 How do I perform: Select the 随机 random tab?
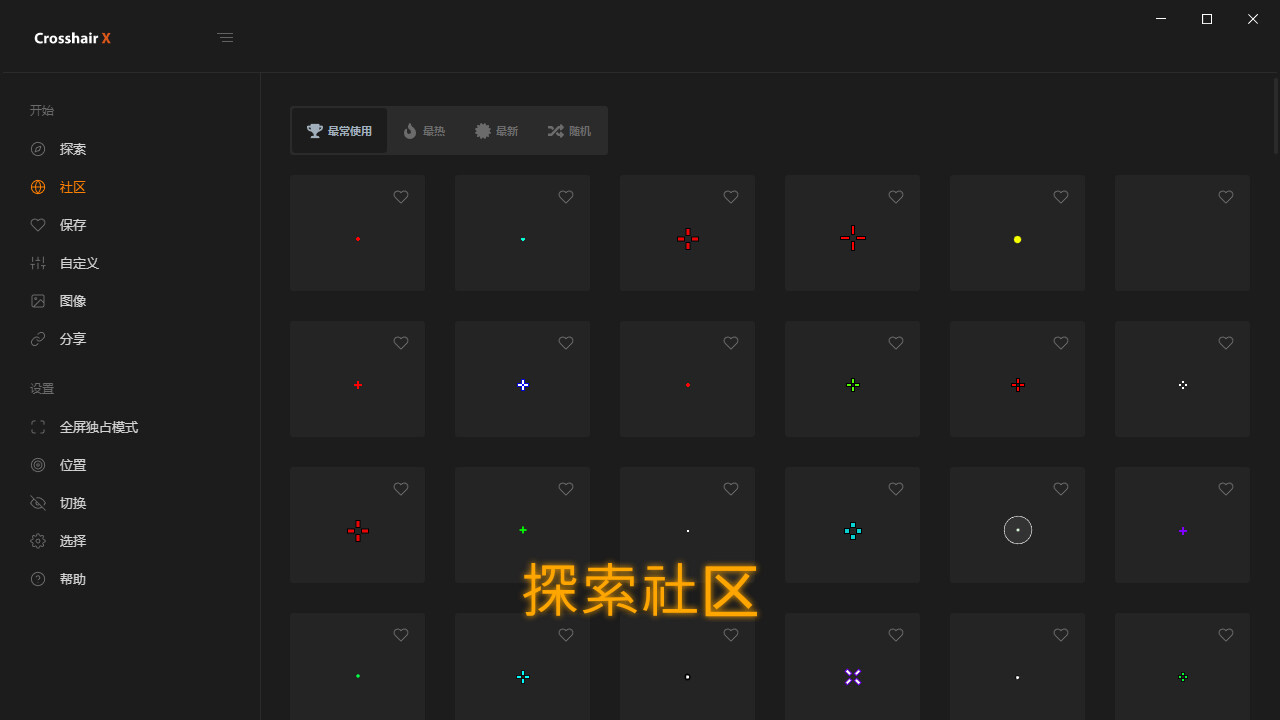point(569,131)
